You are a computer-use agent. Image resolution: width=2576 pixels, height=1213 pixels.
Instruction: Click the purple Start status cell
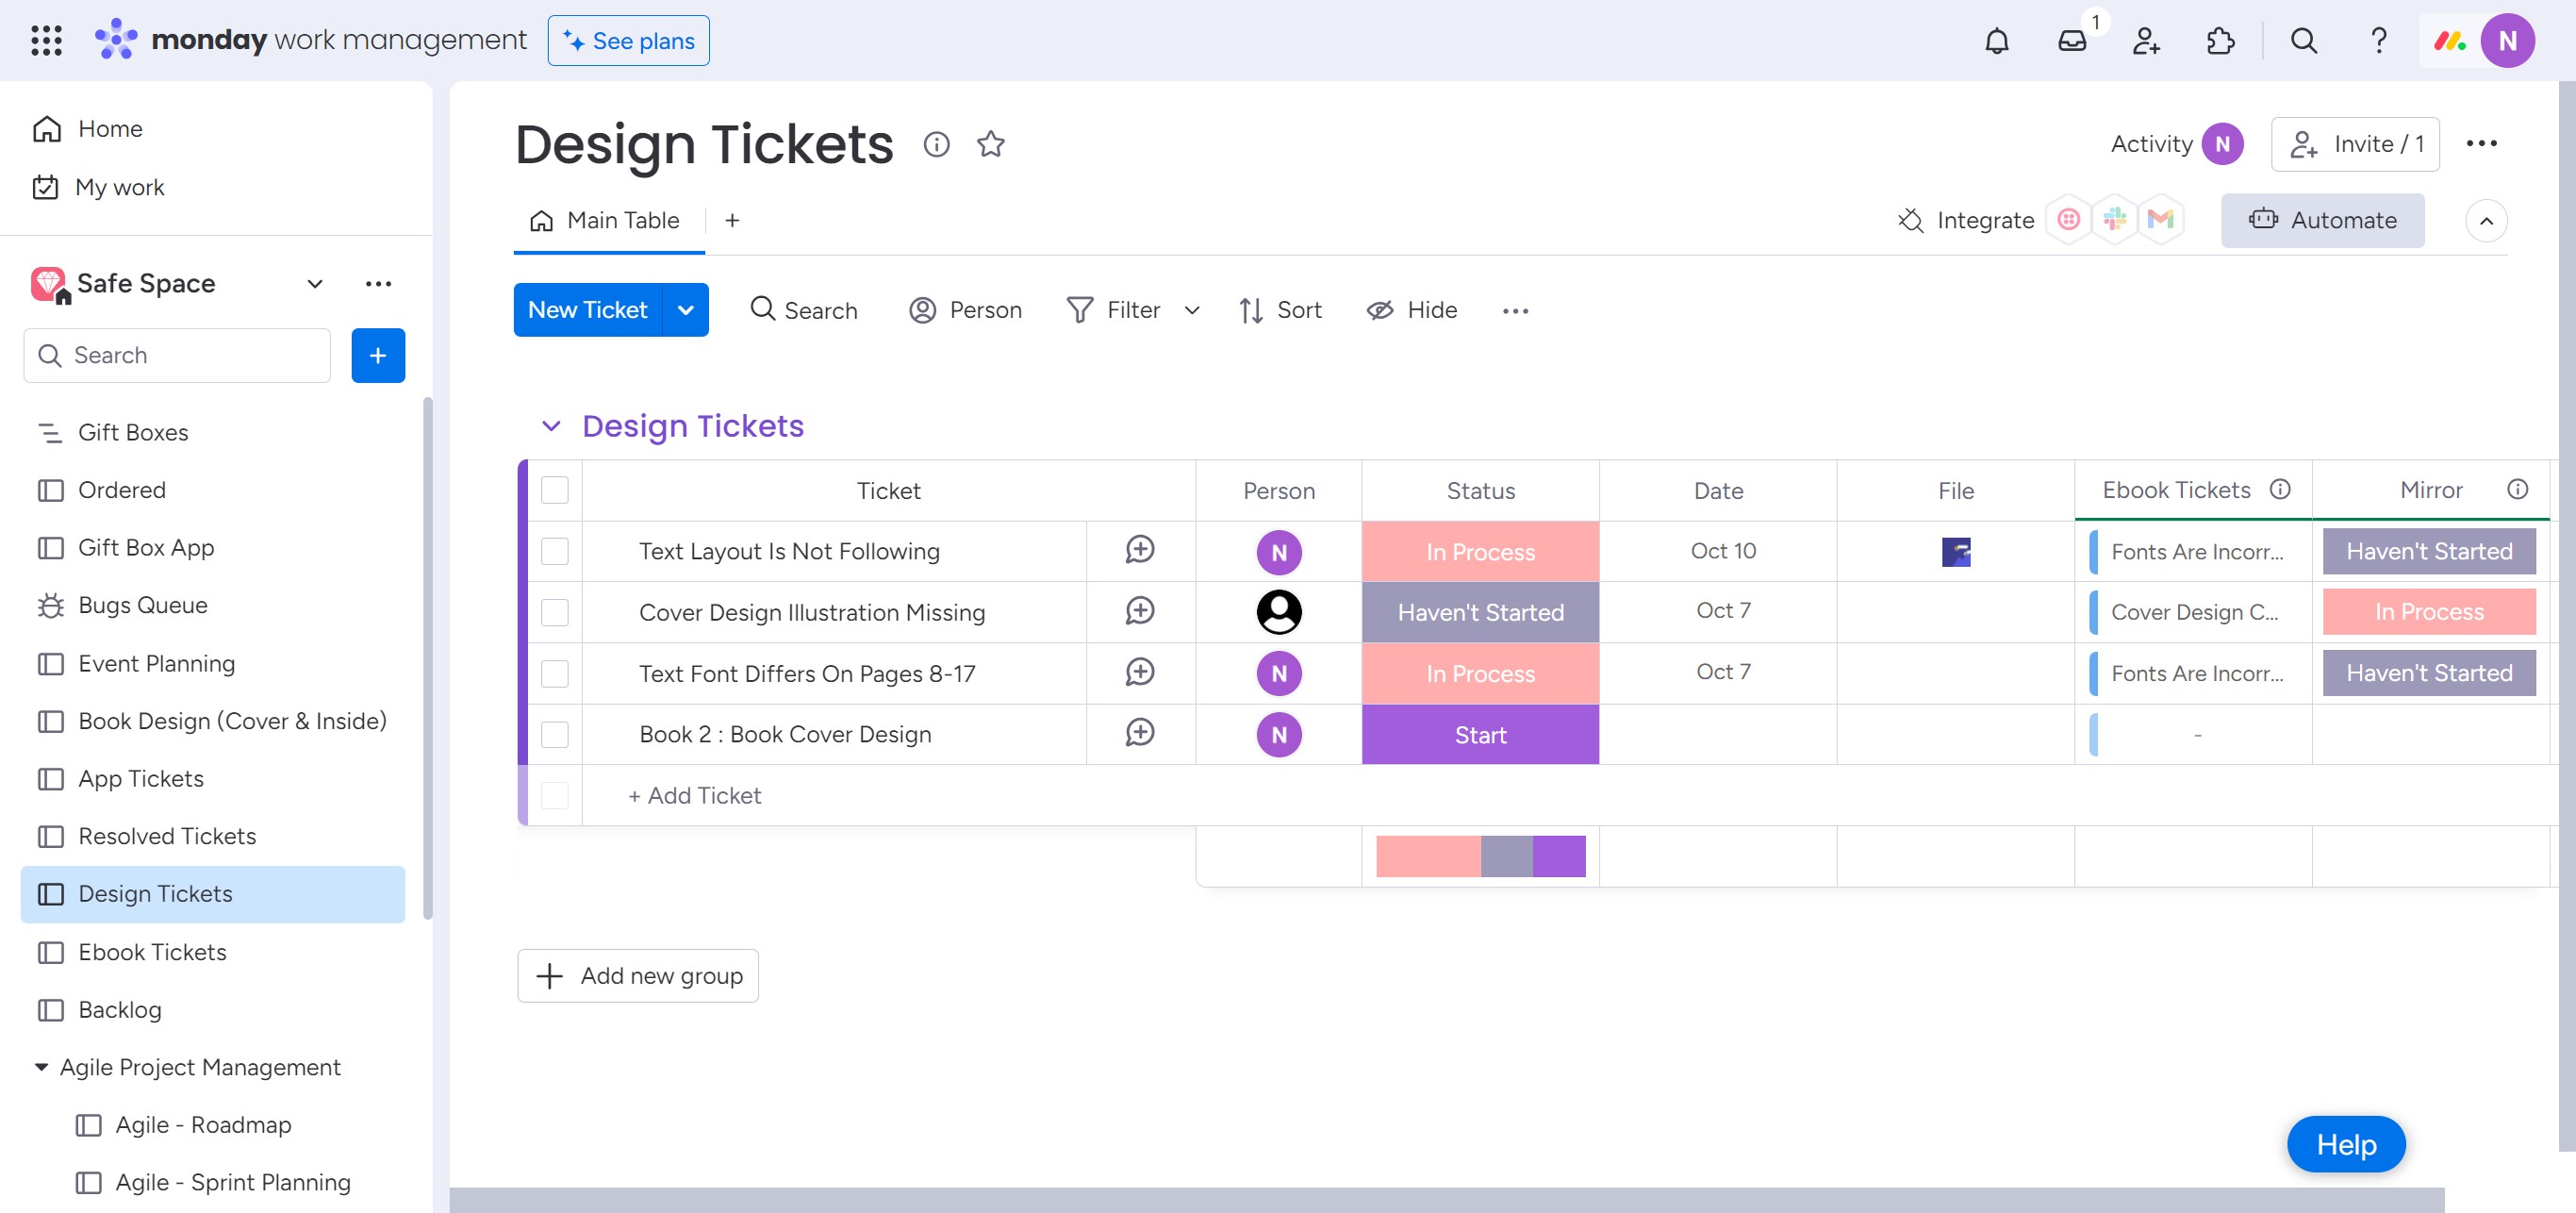click(x=1479, y=735)
